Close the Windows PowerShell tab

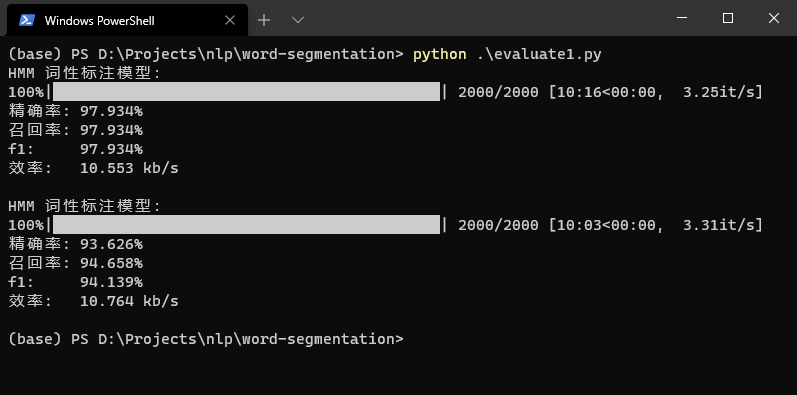pos(230,20)
